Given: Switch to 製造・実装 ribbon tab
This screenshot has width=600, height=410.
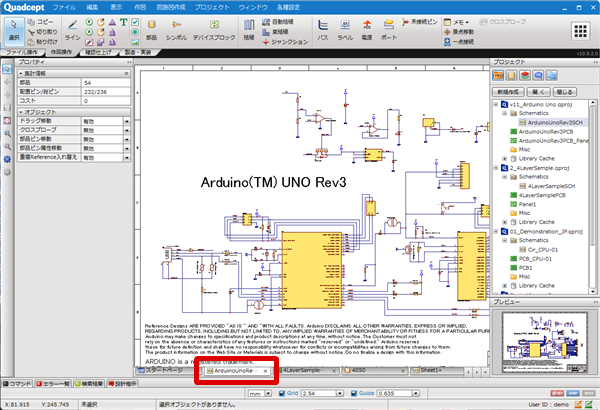Looking at the screenshot, I should pos(138,52).
